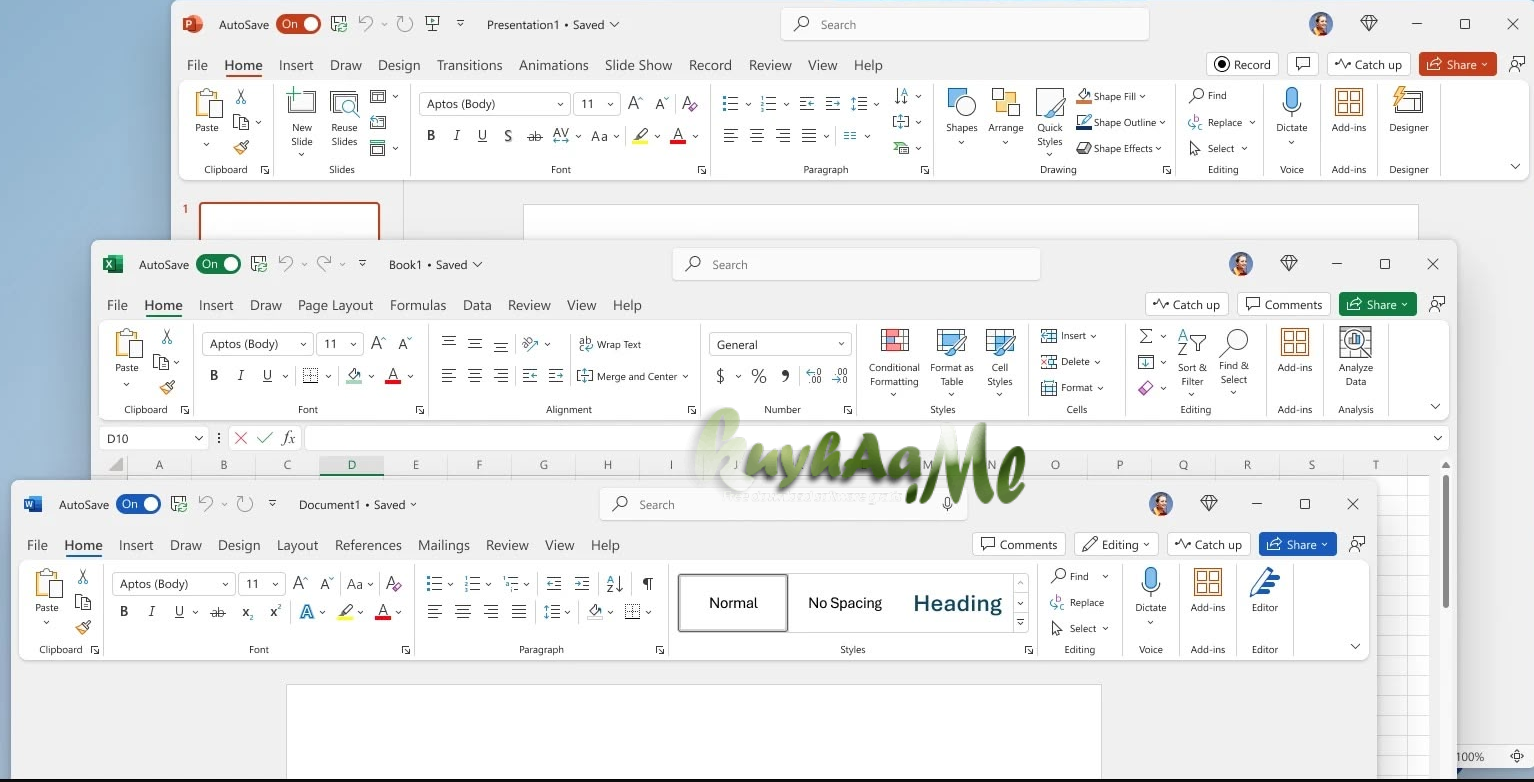1534x782 pixels.
Task: Expand Merge and Center dropdown in Excel
Action: coord(685,377)
